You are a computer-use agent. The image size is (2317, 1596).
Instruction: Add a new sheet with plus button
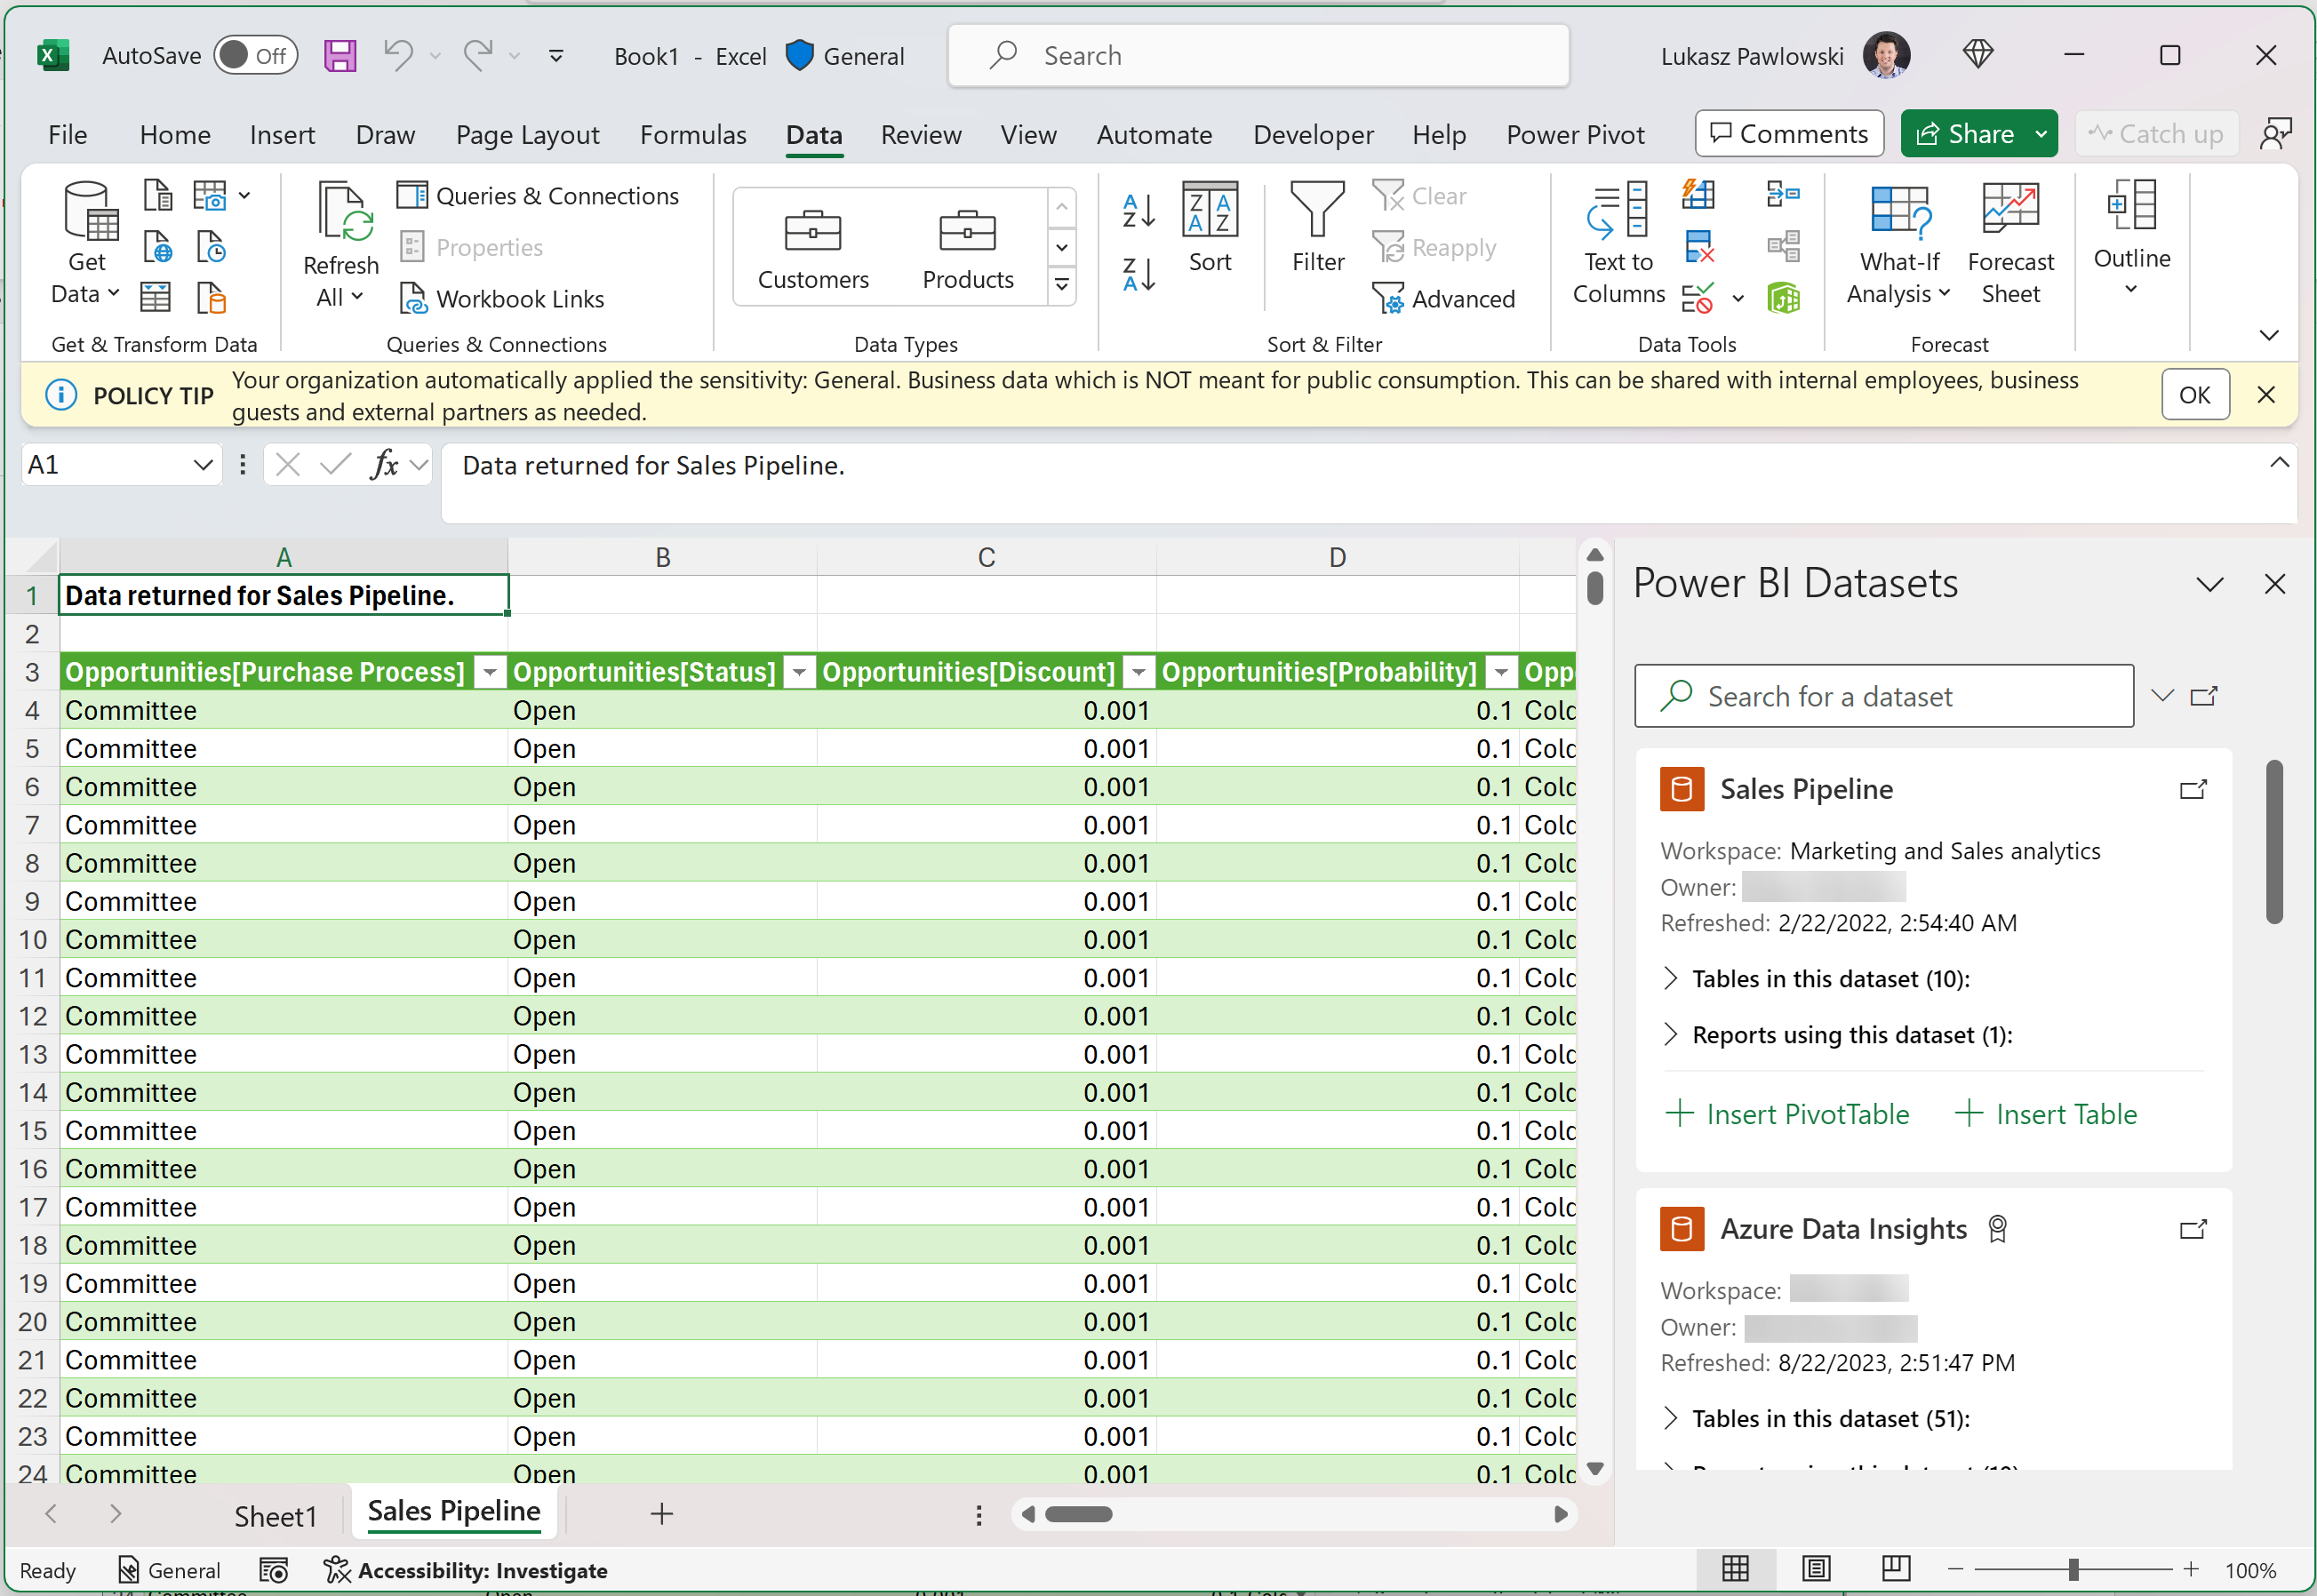pyautogui.click(x=661, y=1514)
